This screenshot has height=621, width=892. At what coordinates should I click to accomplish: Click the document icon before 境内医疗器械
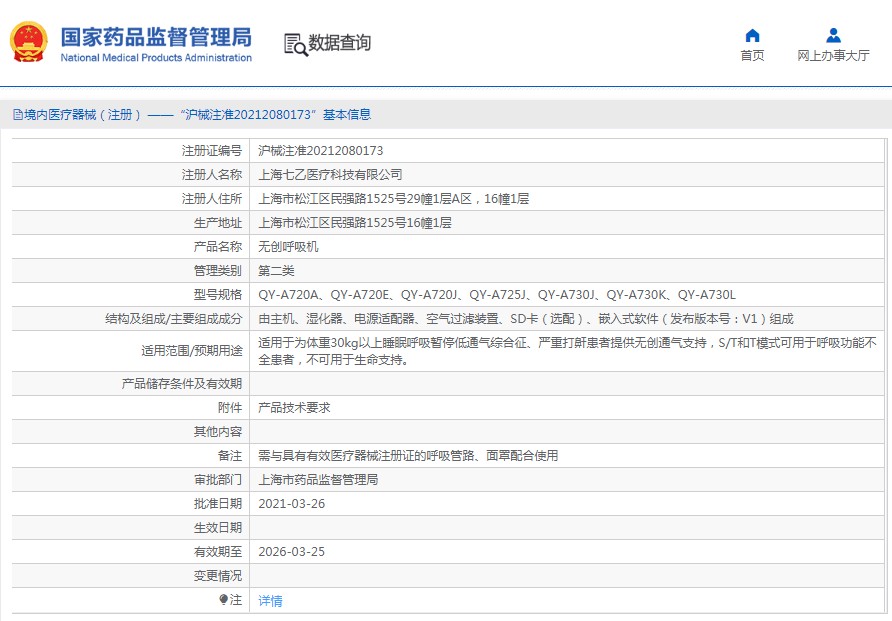click(x=18, y=115)
